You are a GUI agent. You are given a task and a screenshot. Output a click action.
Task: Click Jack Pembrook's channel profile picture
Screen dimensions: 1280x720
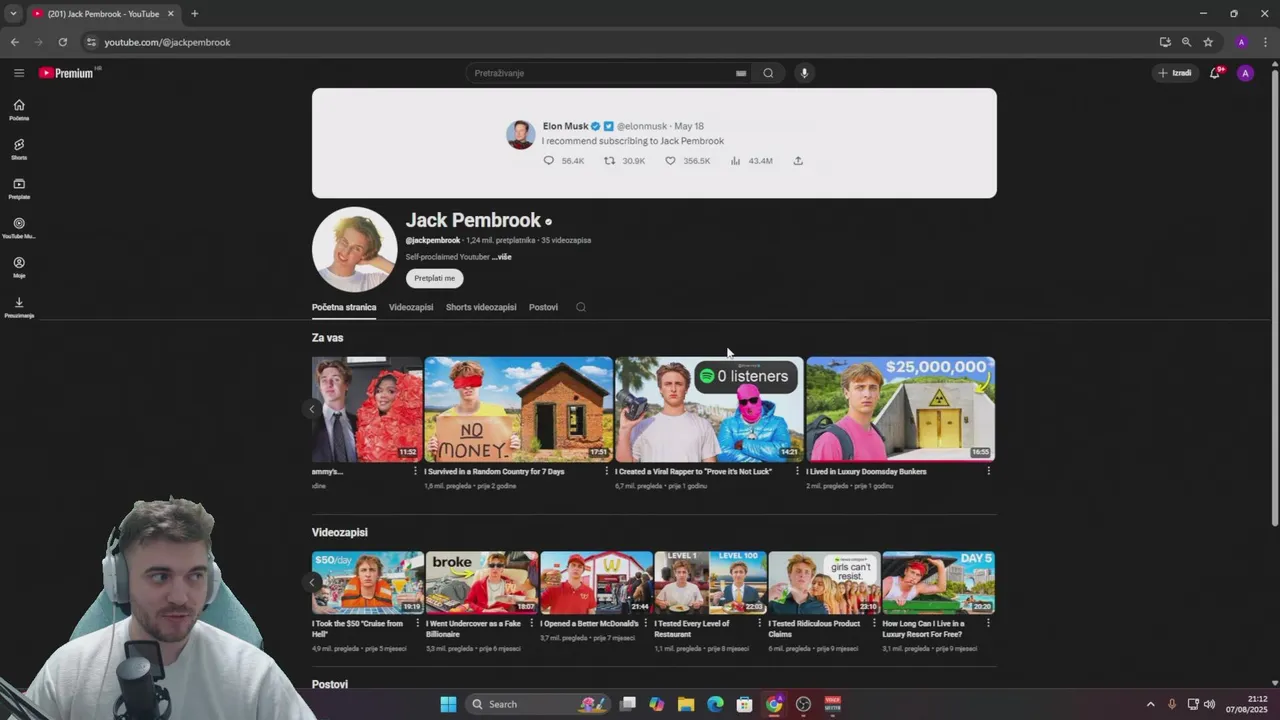(x=354, y=249)
